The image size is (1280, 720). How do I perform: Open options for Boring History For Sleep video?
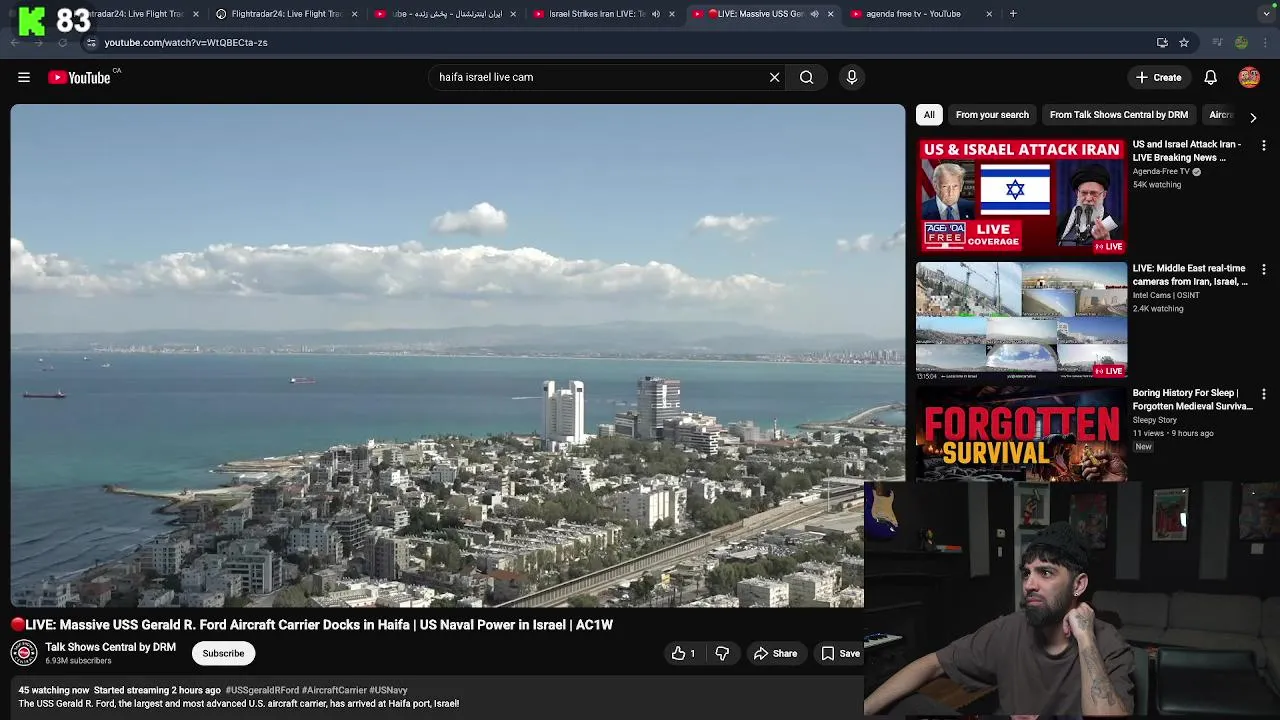(1263, 395)
